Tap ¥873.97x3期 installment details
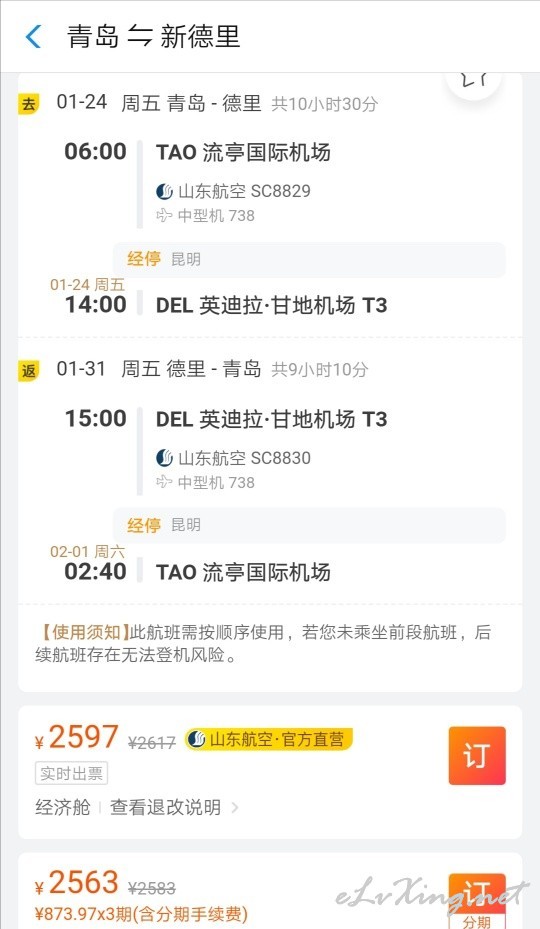 pyautogui.click(x=141, y=914)
